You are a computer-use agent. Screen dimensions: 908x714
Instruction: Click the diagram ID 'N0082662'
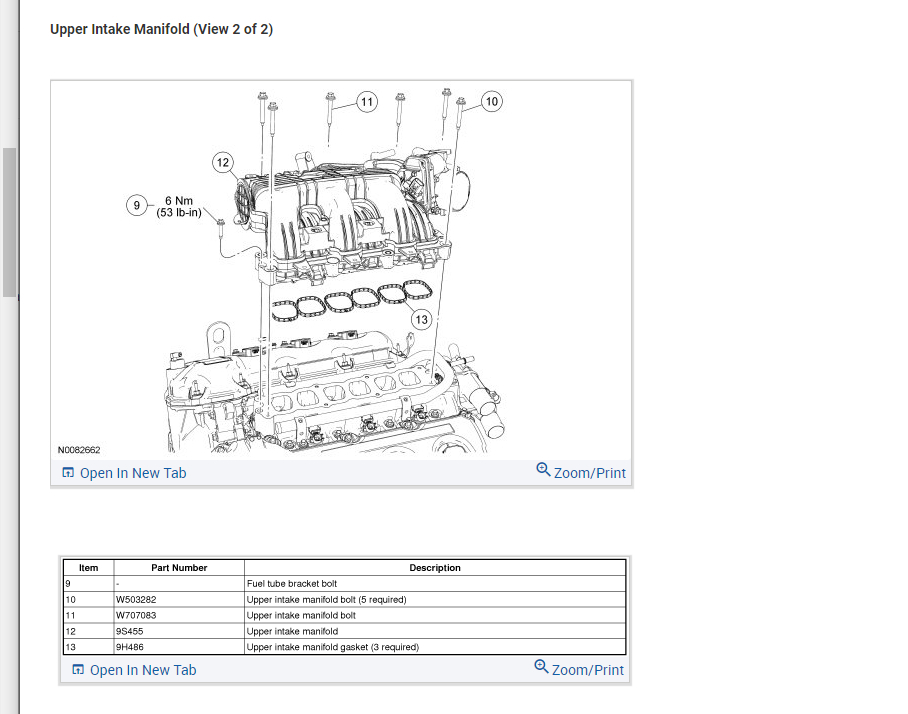(79, 450)
